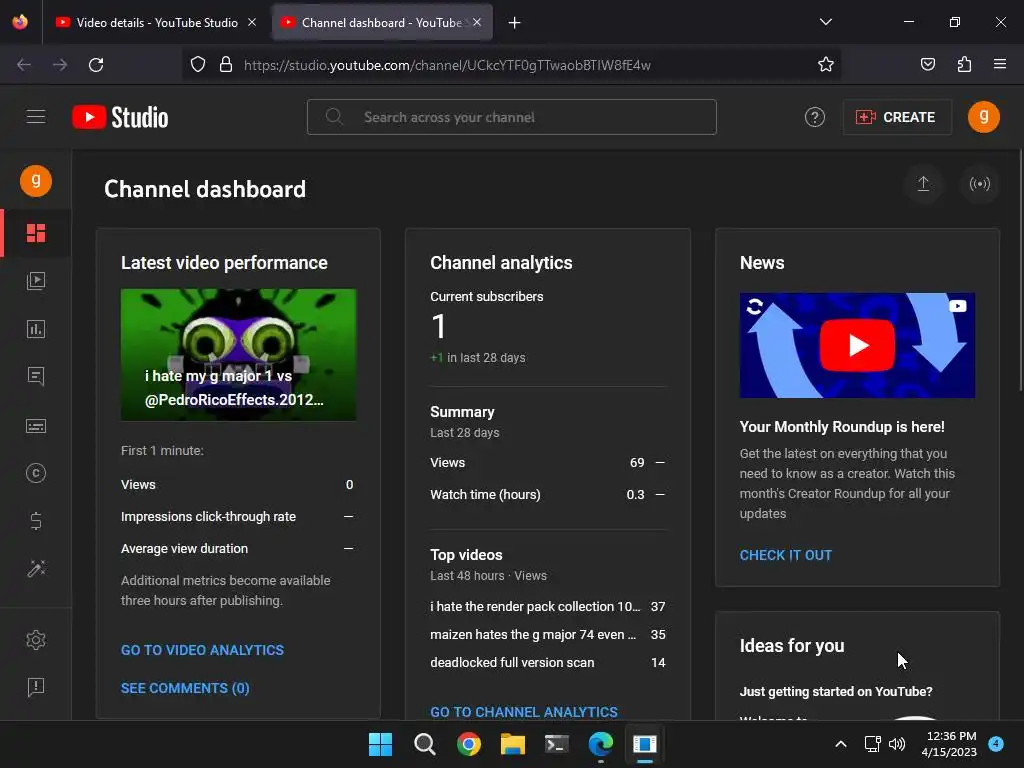Click the YouTube Studio logo
1024x768 pixels.
(x=120, y=117)
